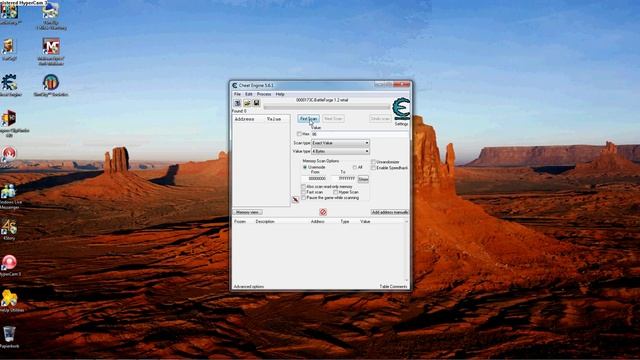Click the Frozen column header
Screen dimensions: 640x360
(240, 221)
